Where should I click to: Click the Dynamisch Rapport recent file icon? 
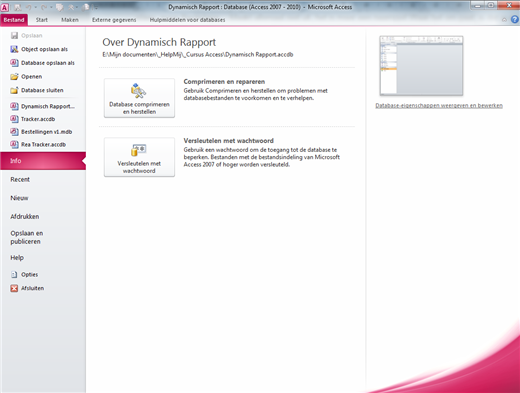(x=14, y=106)
